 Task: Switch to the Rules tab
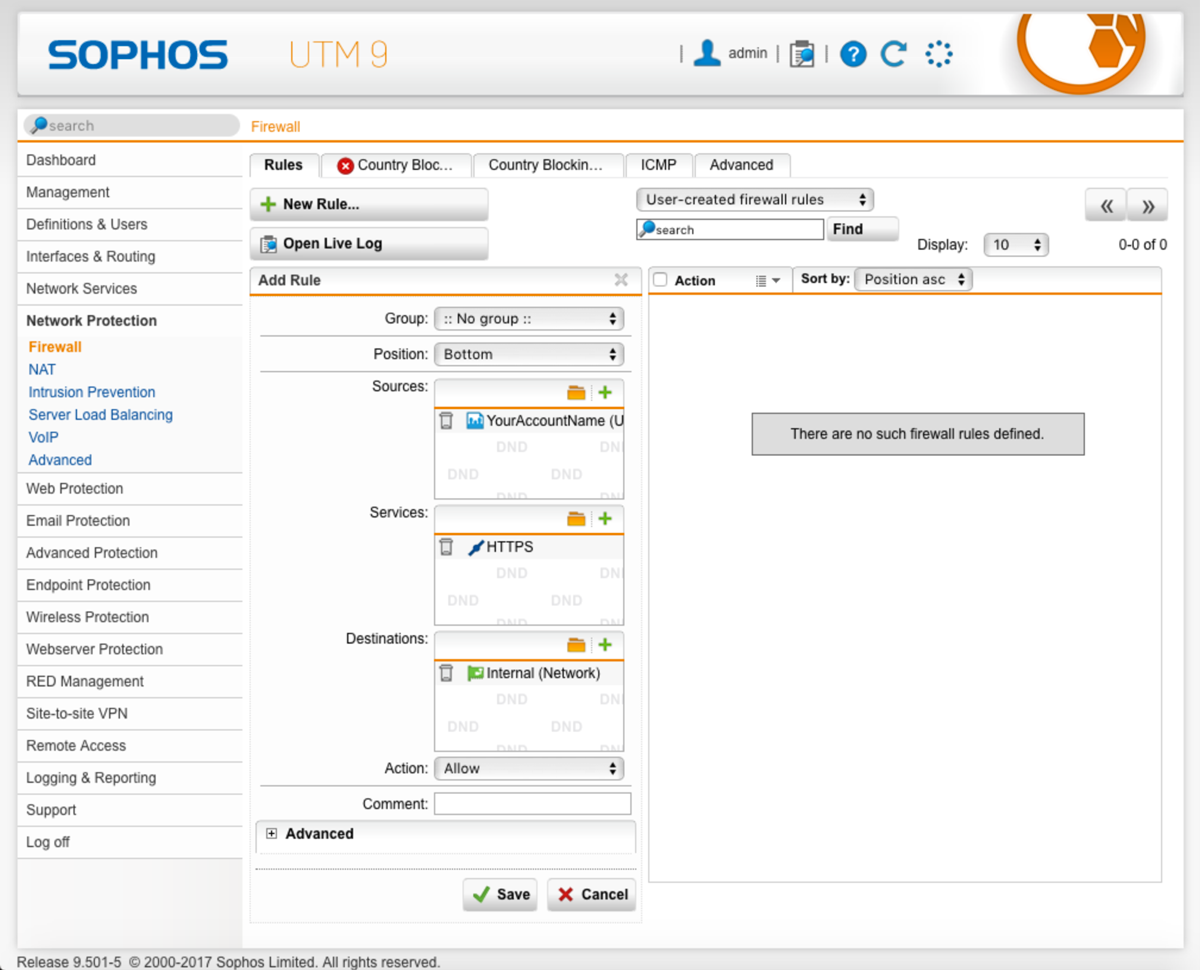click(x=283, y=165)
